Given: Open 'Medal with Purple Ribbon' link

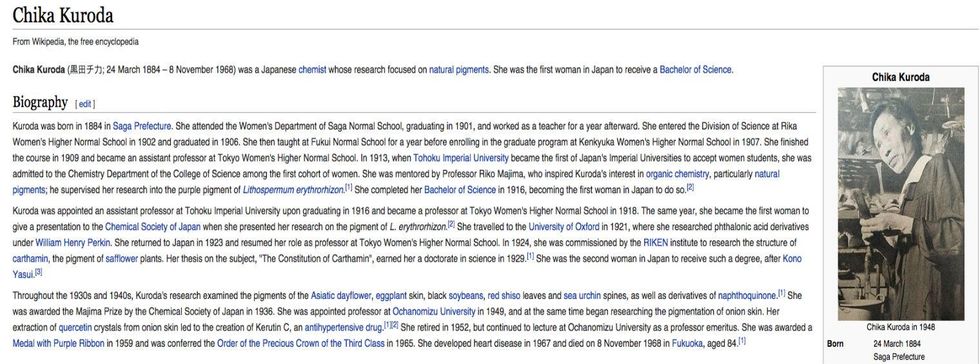Looking at the screenshot, I should coord(59,343).
